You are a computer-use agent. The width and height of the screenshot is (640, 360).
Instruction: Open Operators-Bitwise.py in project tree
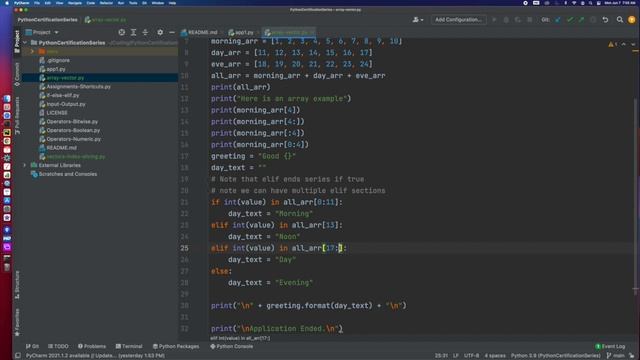tap(69, 122)
